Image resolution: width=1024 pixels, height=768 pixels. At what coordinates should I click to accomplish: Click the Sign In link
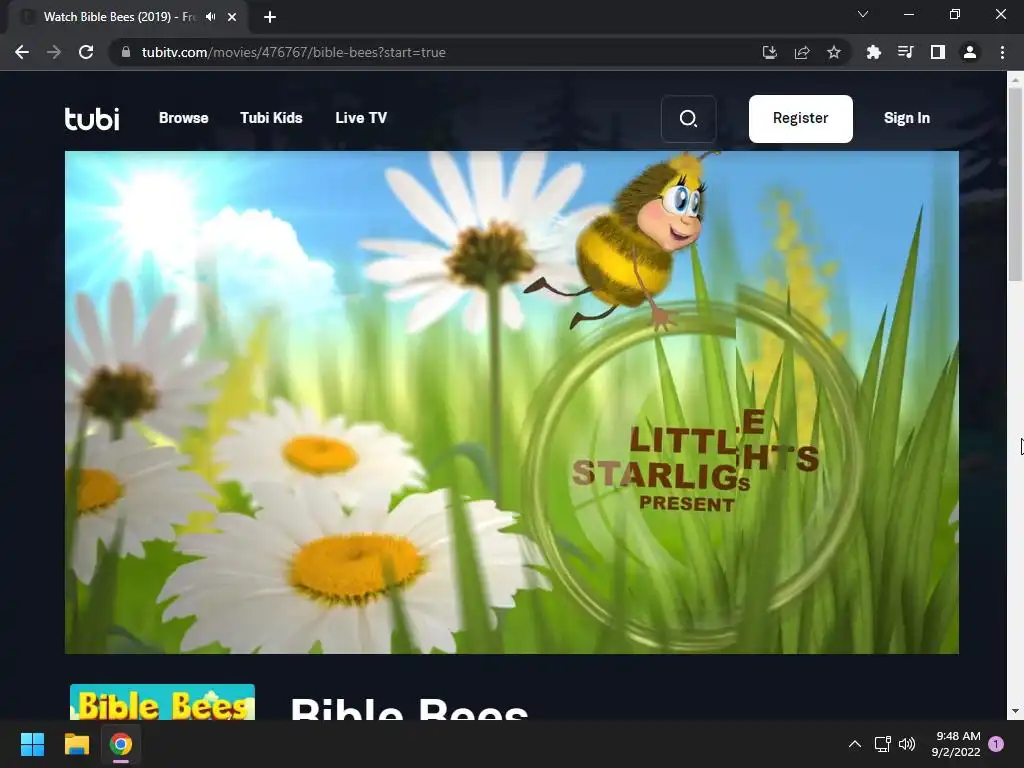pyautogui.click(x=906, y=118)
